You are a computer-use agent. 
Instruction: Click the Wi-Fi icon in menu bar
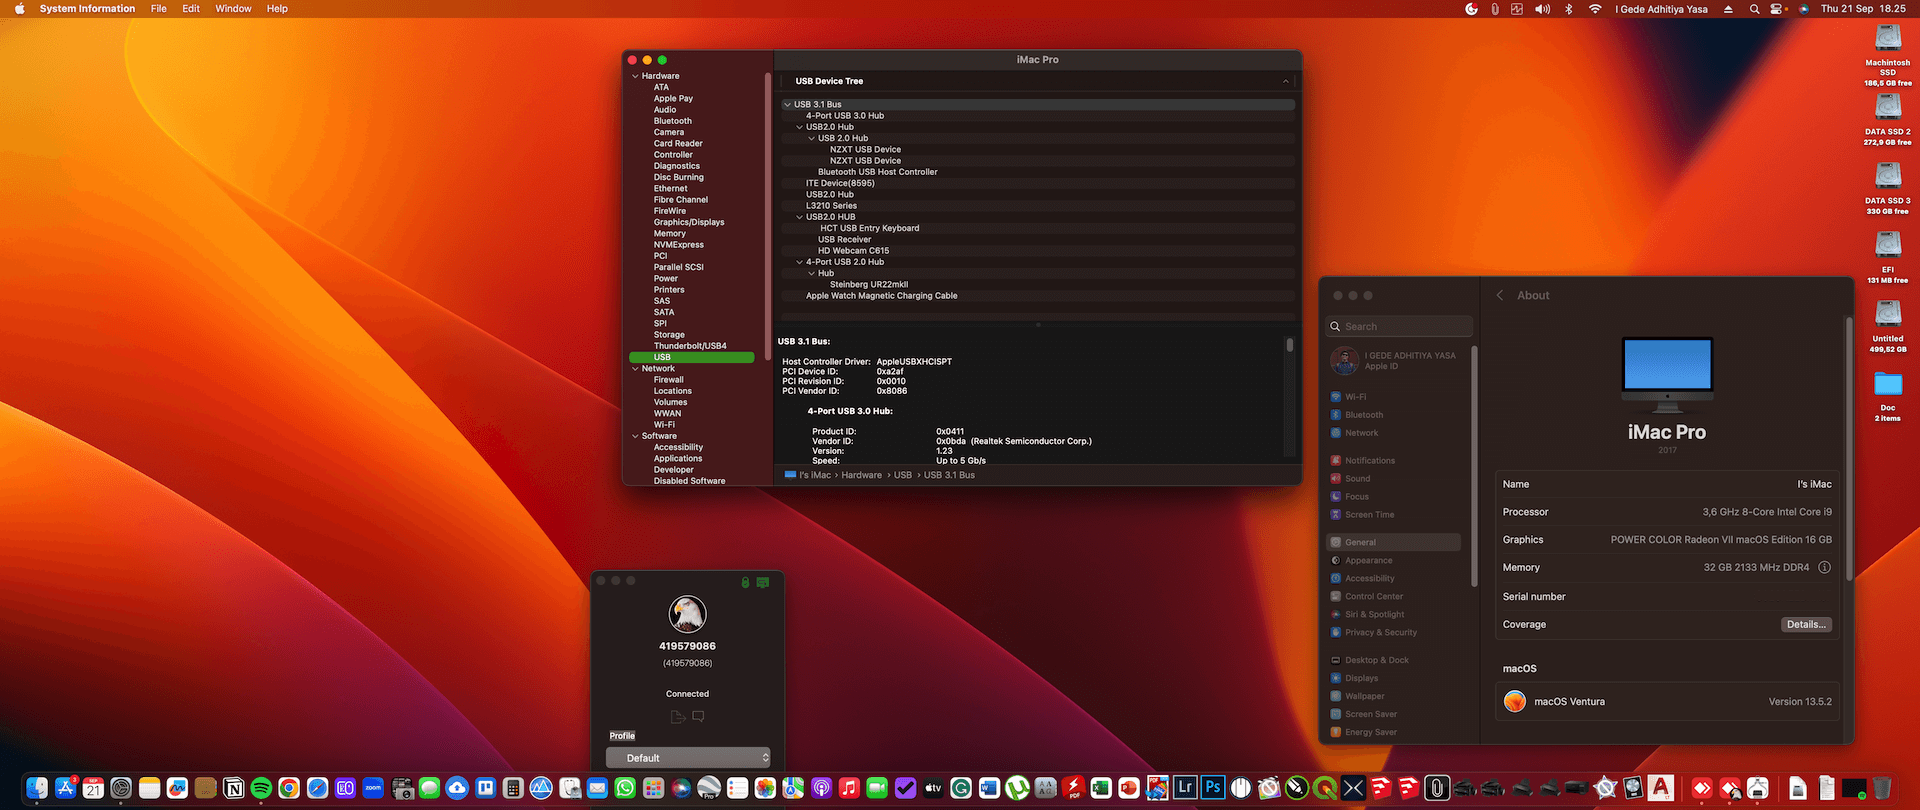click(x=1595, y=9)
